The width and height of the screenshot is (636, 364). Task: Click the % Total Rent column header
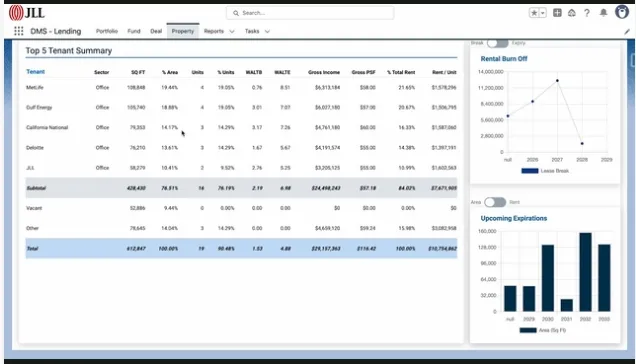[401, 72]
